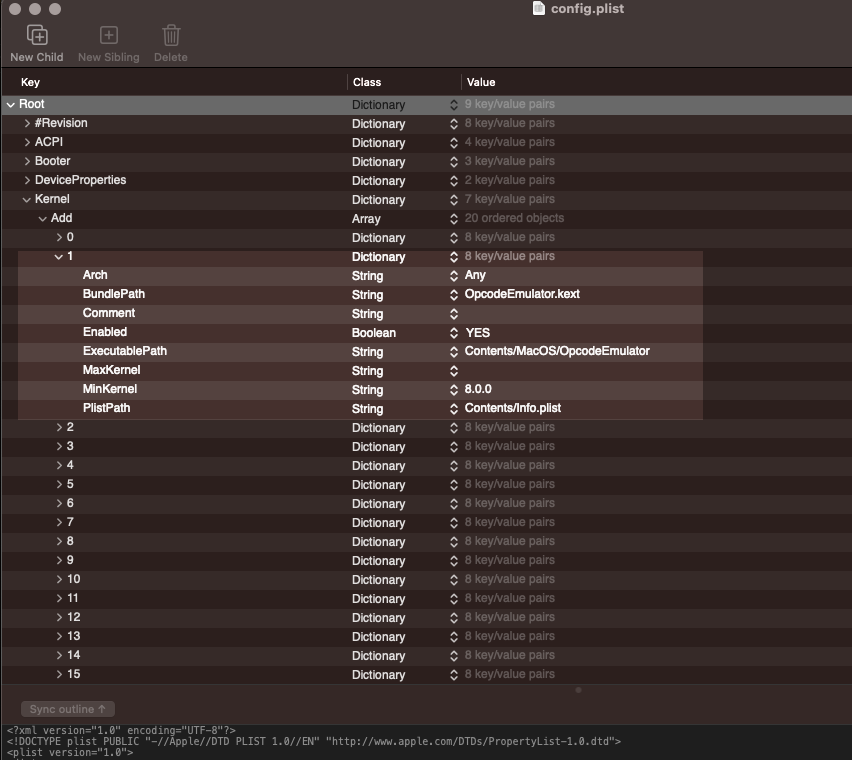852x760 pixels.
Task: Click the Delete trash icon
Action: pyautogui.click(x=171, y=36)
